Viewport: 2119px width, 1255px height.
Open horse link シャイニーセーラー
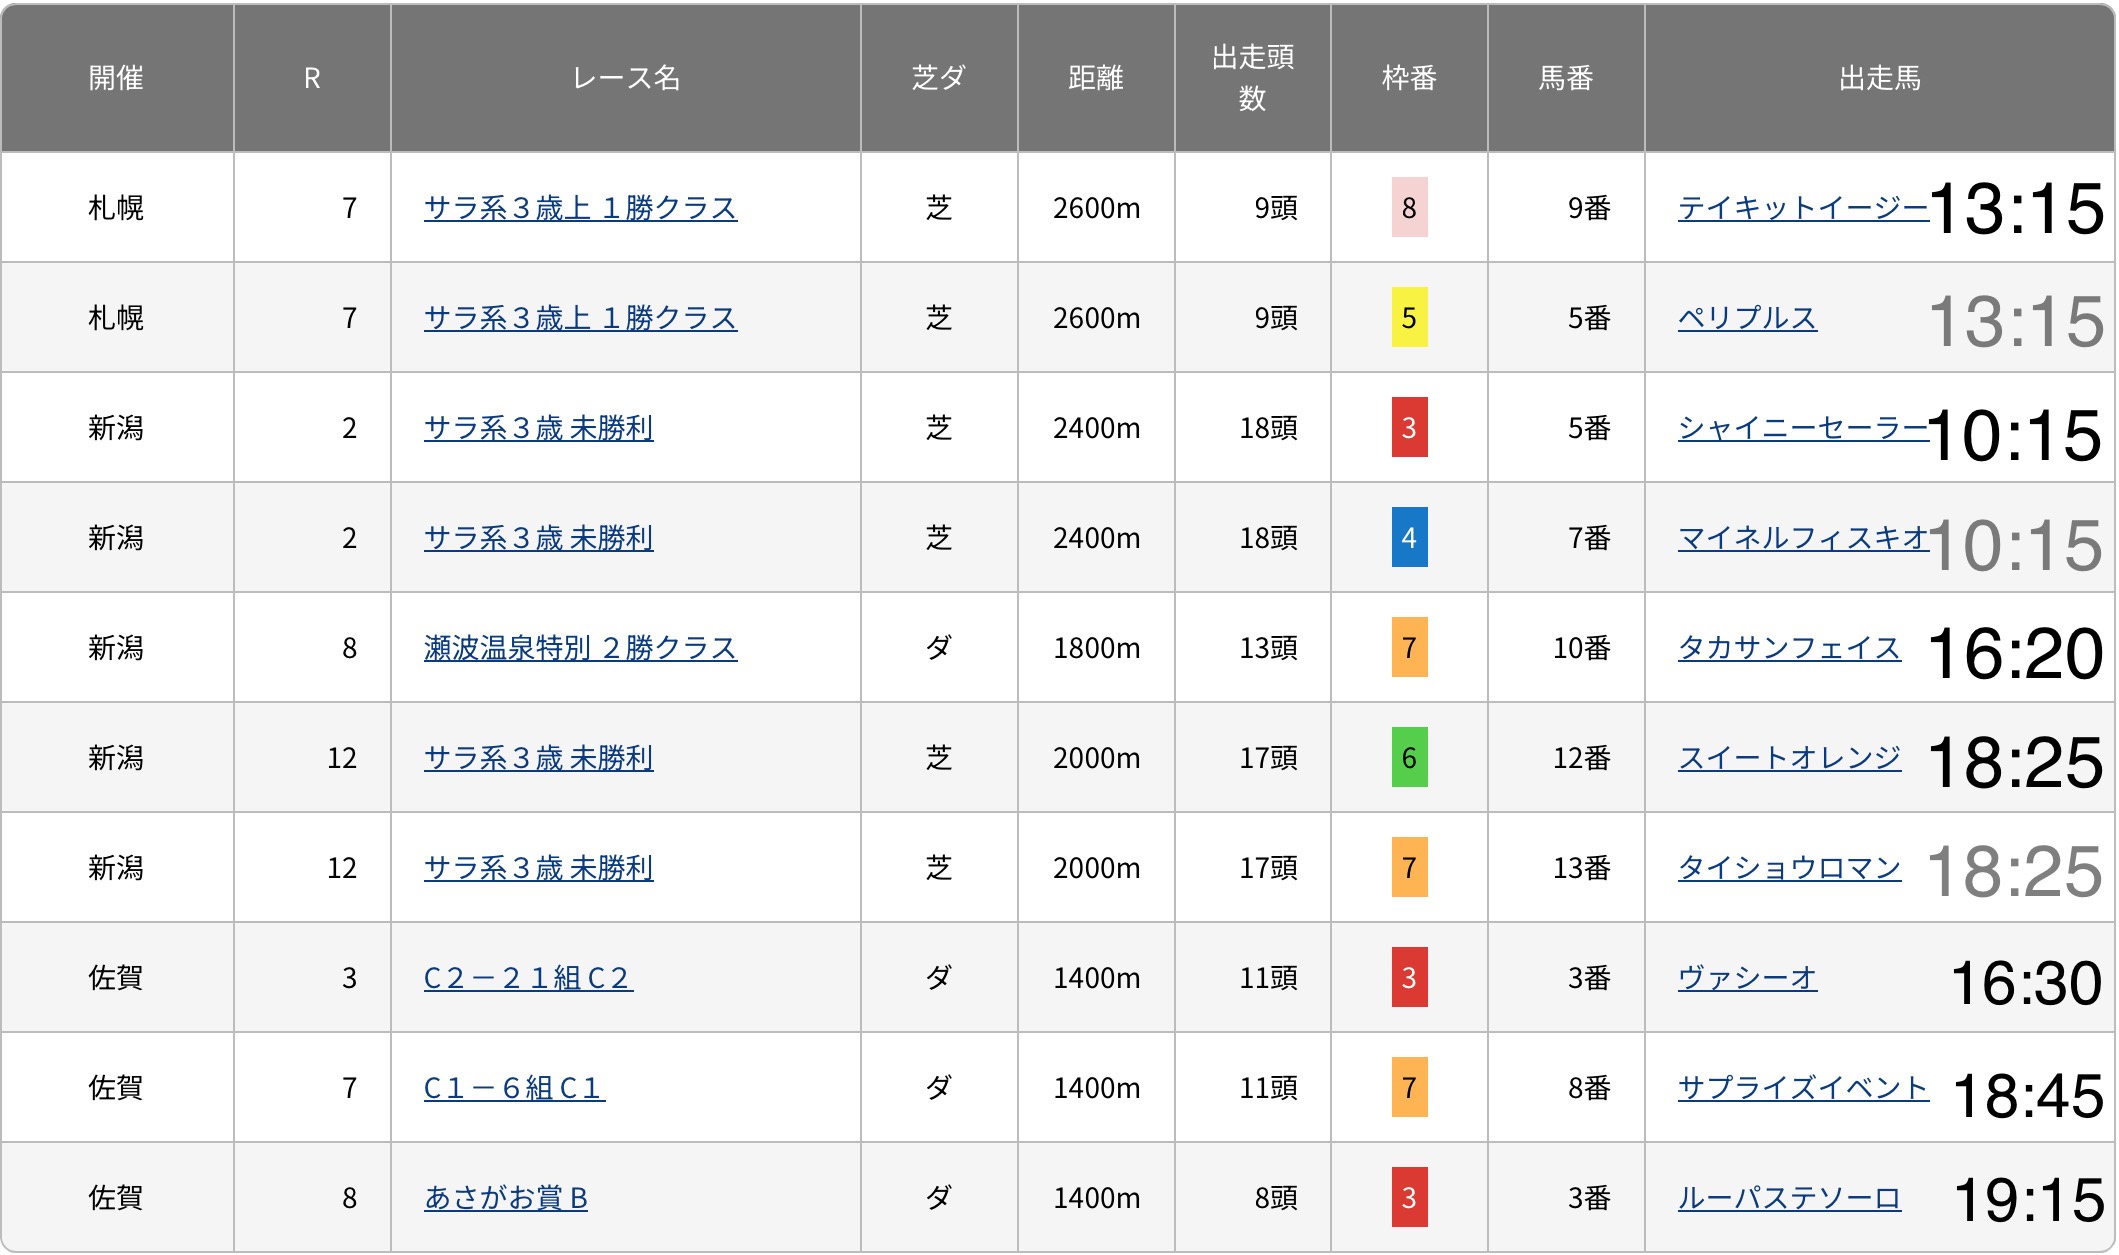(1802, 428)
